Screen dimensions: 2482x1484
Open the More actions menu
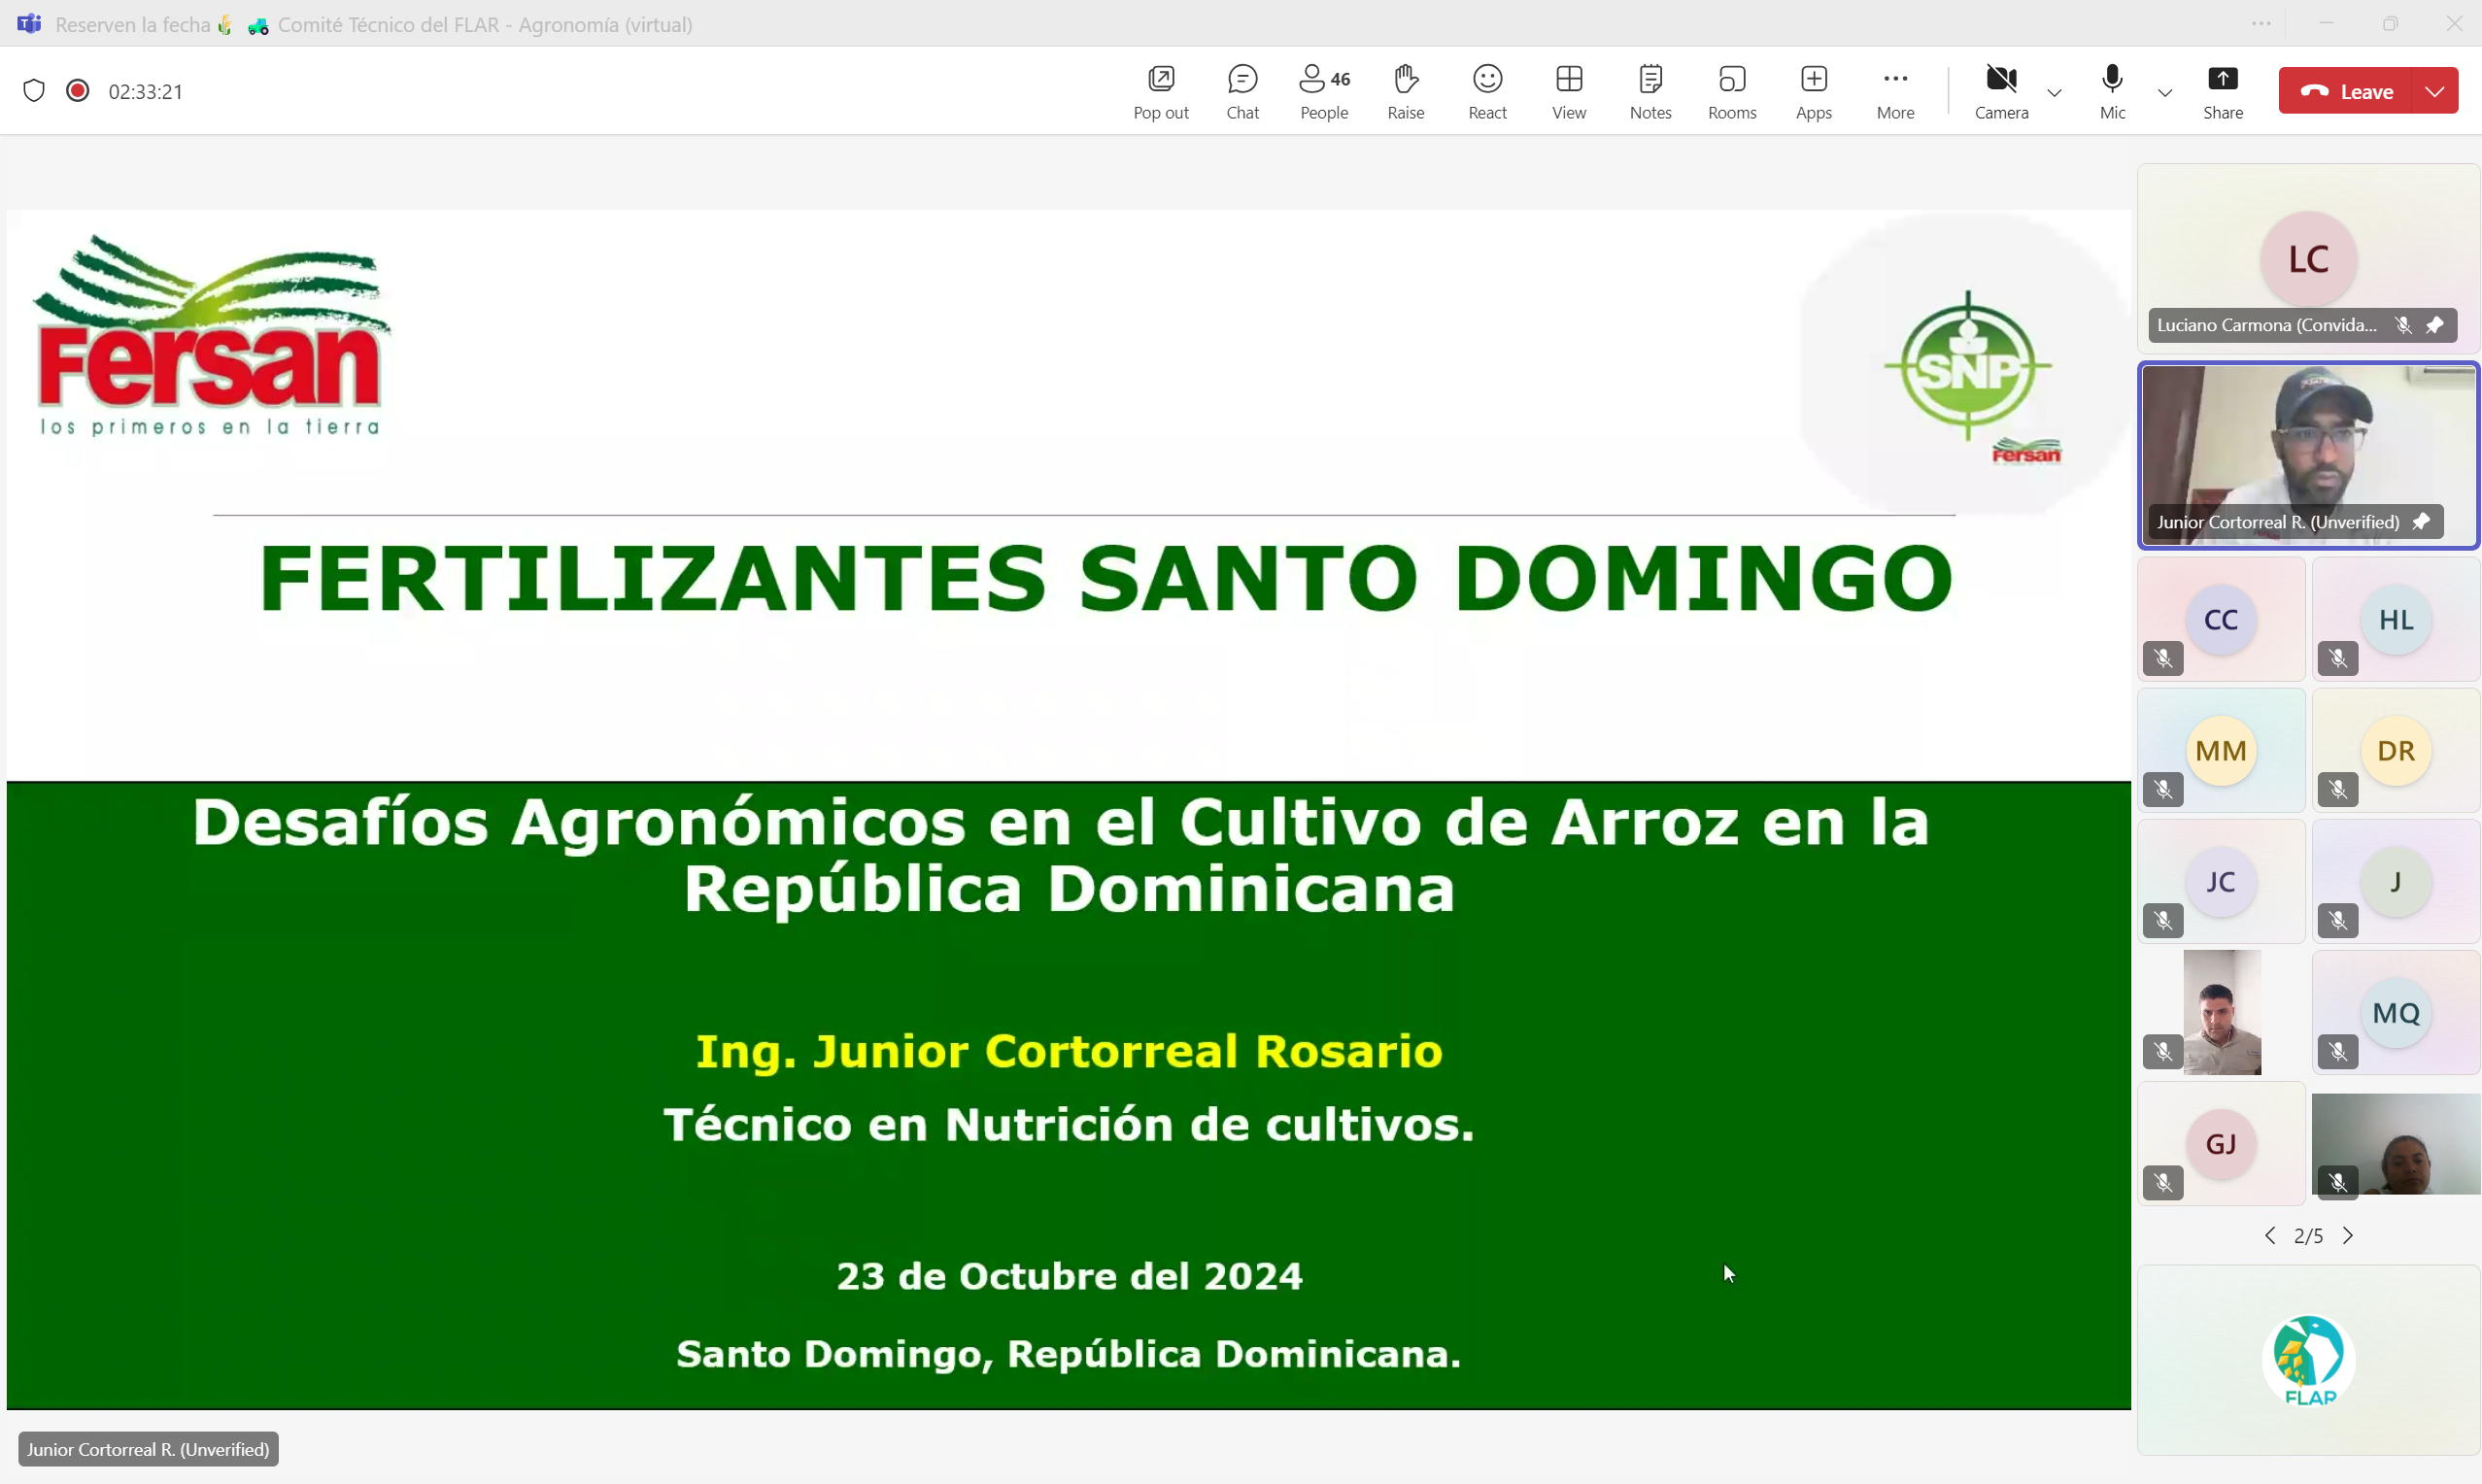(1895, 91)
